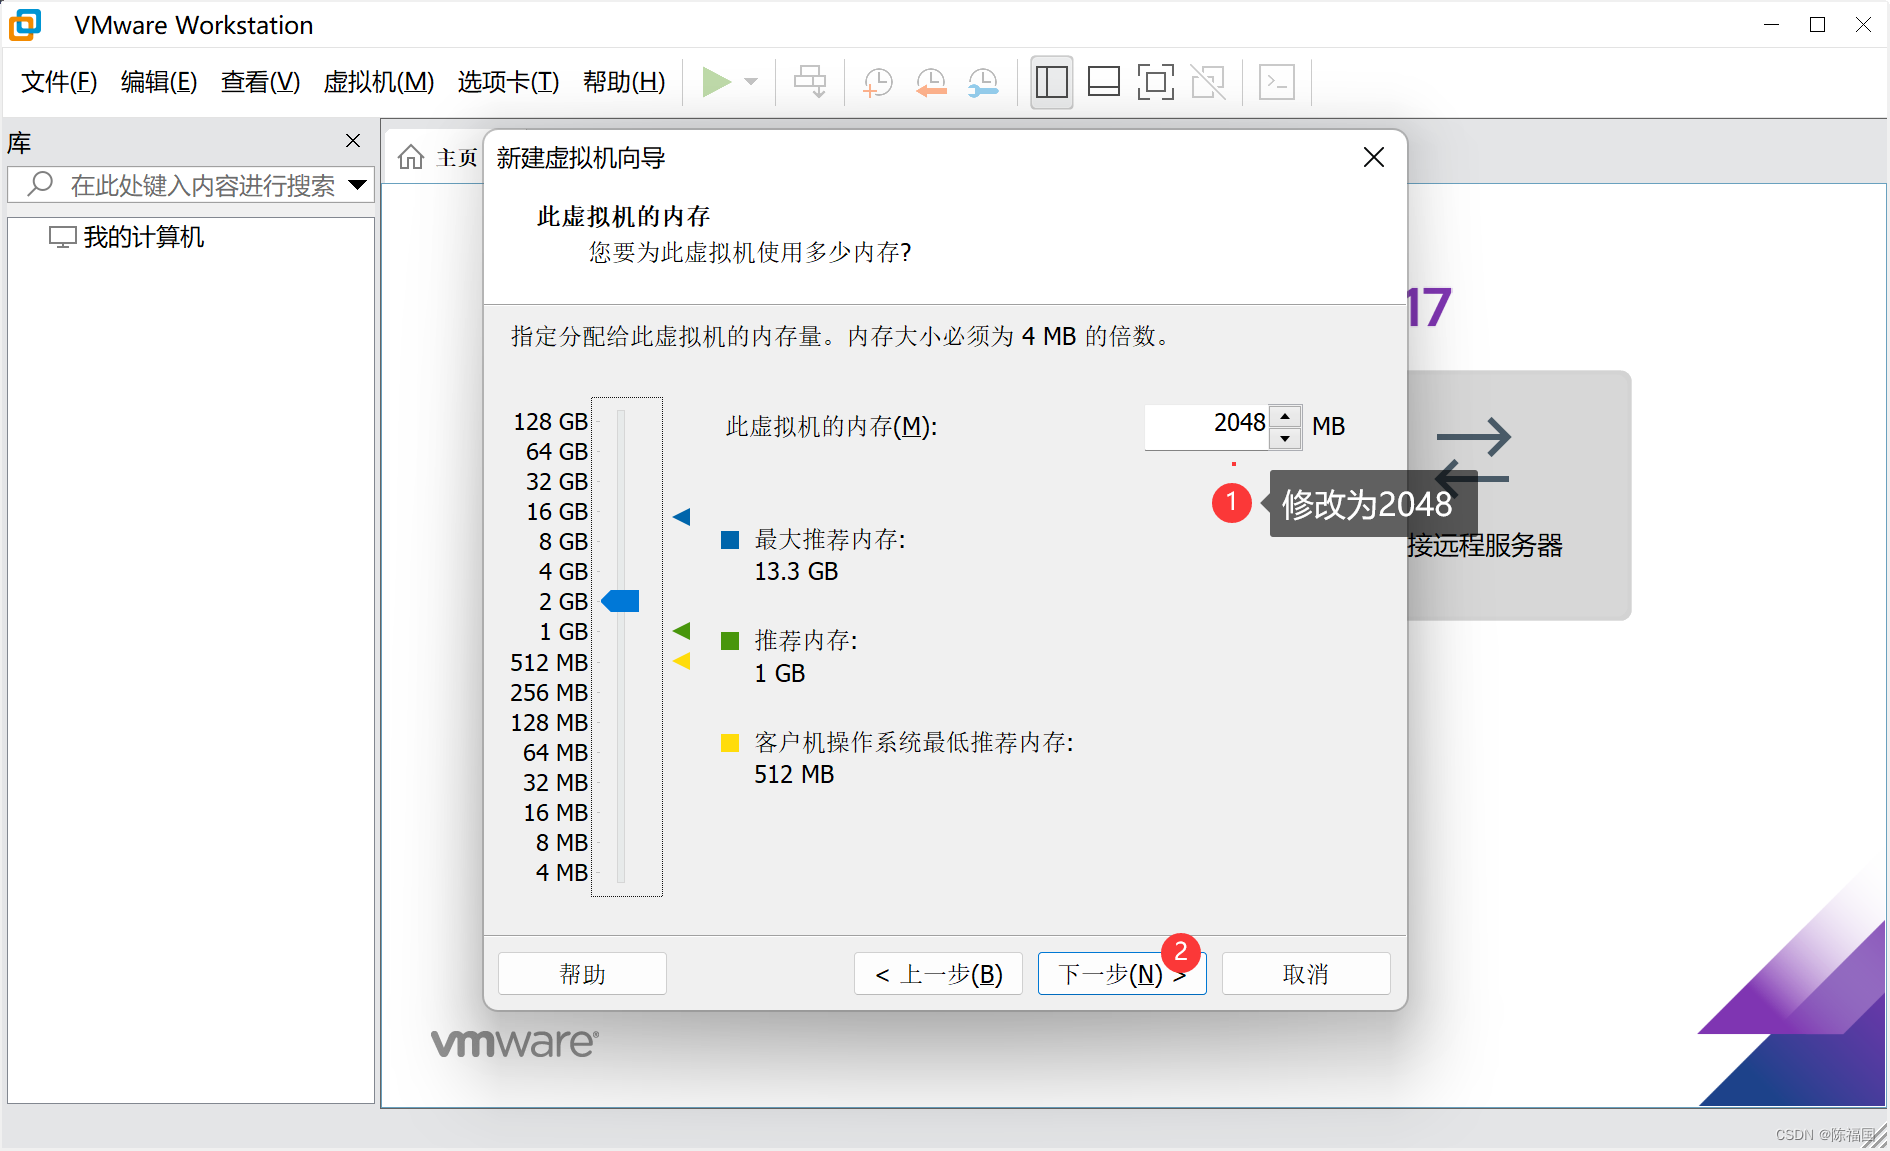The height and width of the screenshot is (1151, 1890).
Task: Click the blue maximum recommended memory marker
Action: 682,517
